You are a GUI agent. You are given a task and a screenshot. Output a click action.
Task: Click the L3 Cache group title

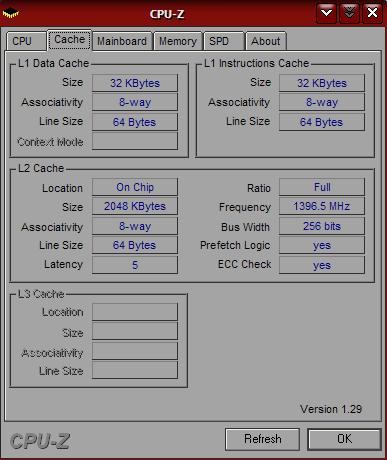point(41,294)
